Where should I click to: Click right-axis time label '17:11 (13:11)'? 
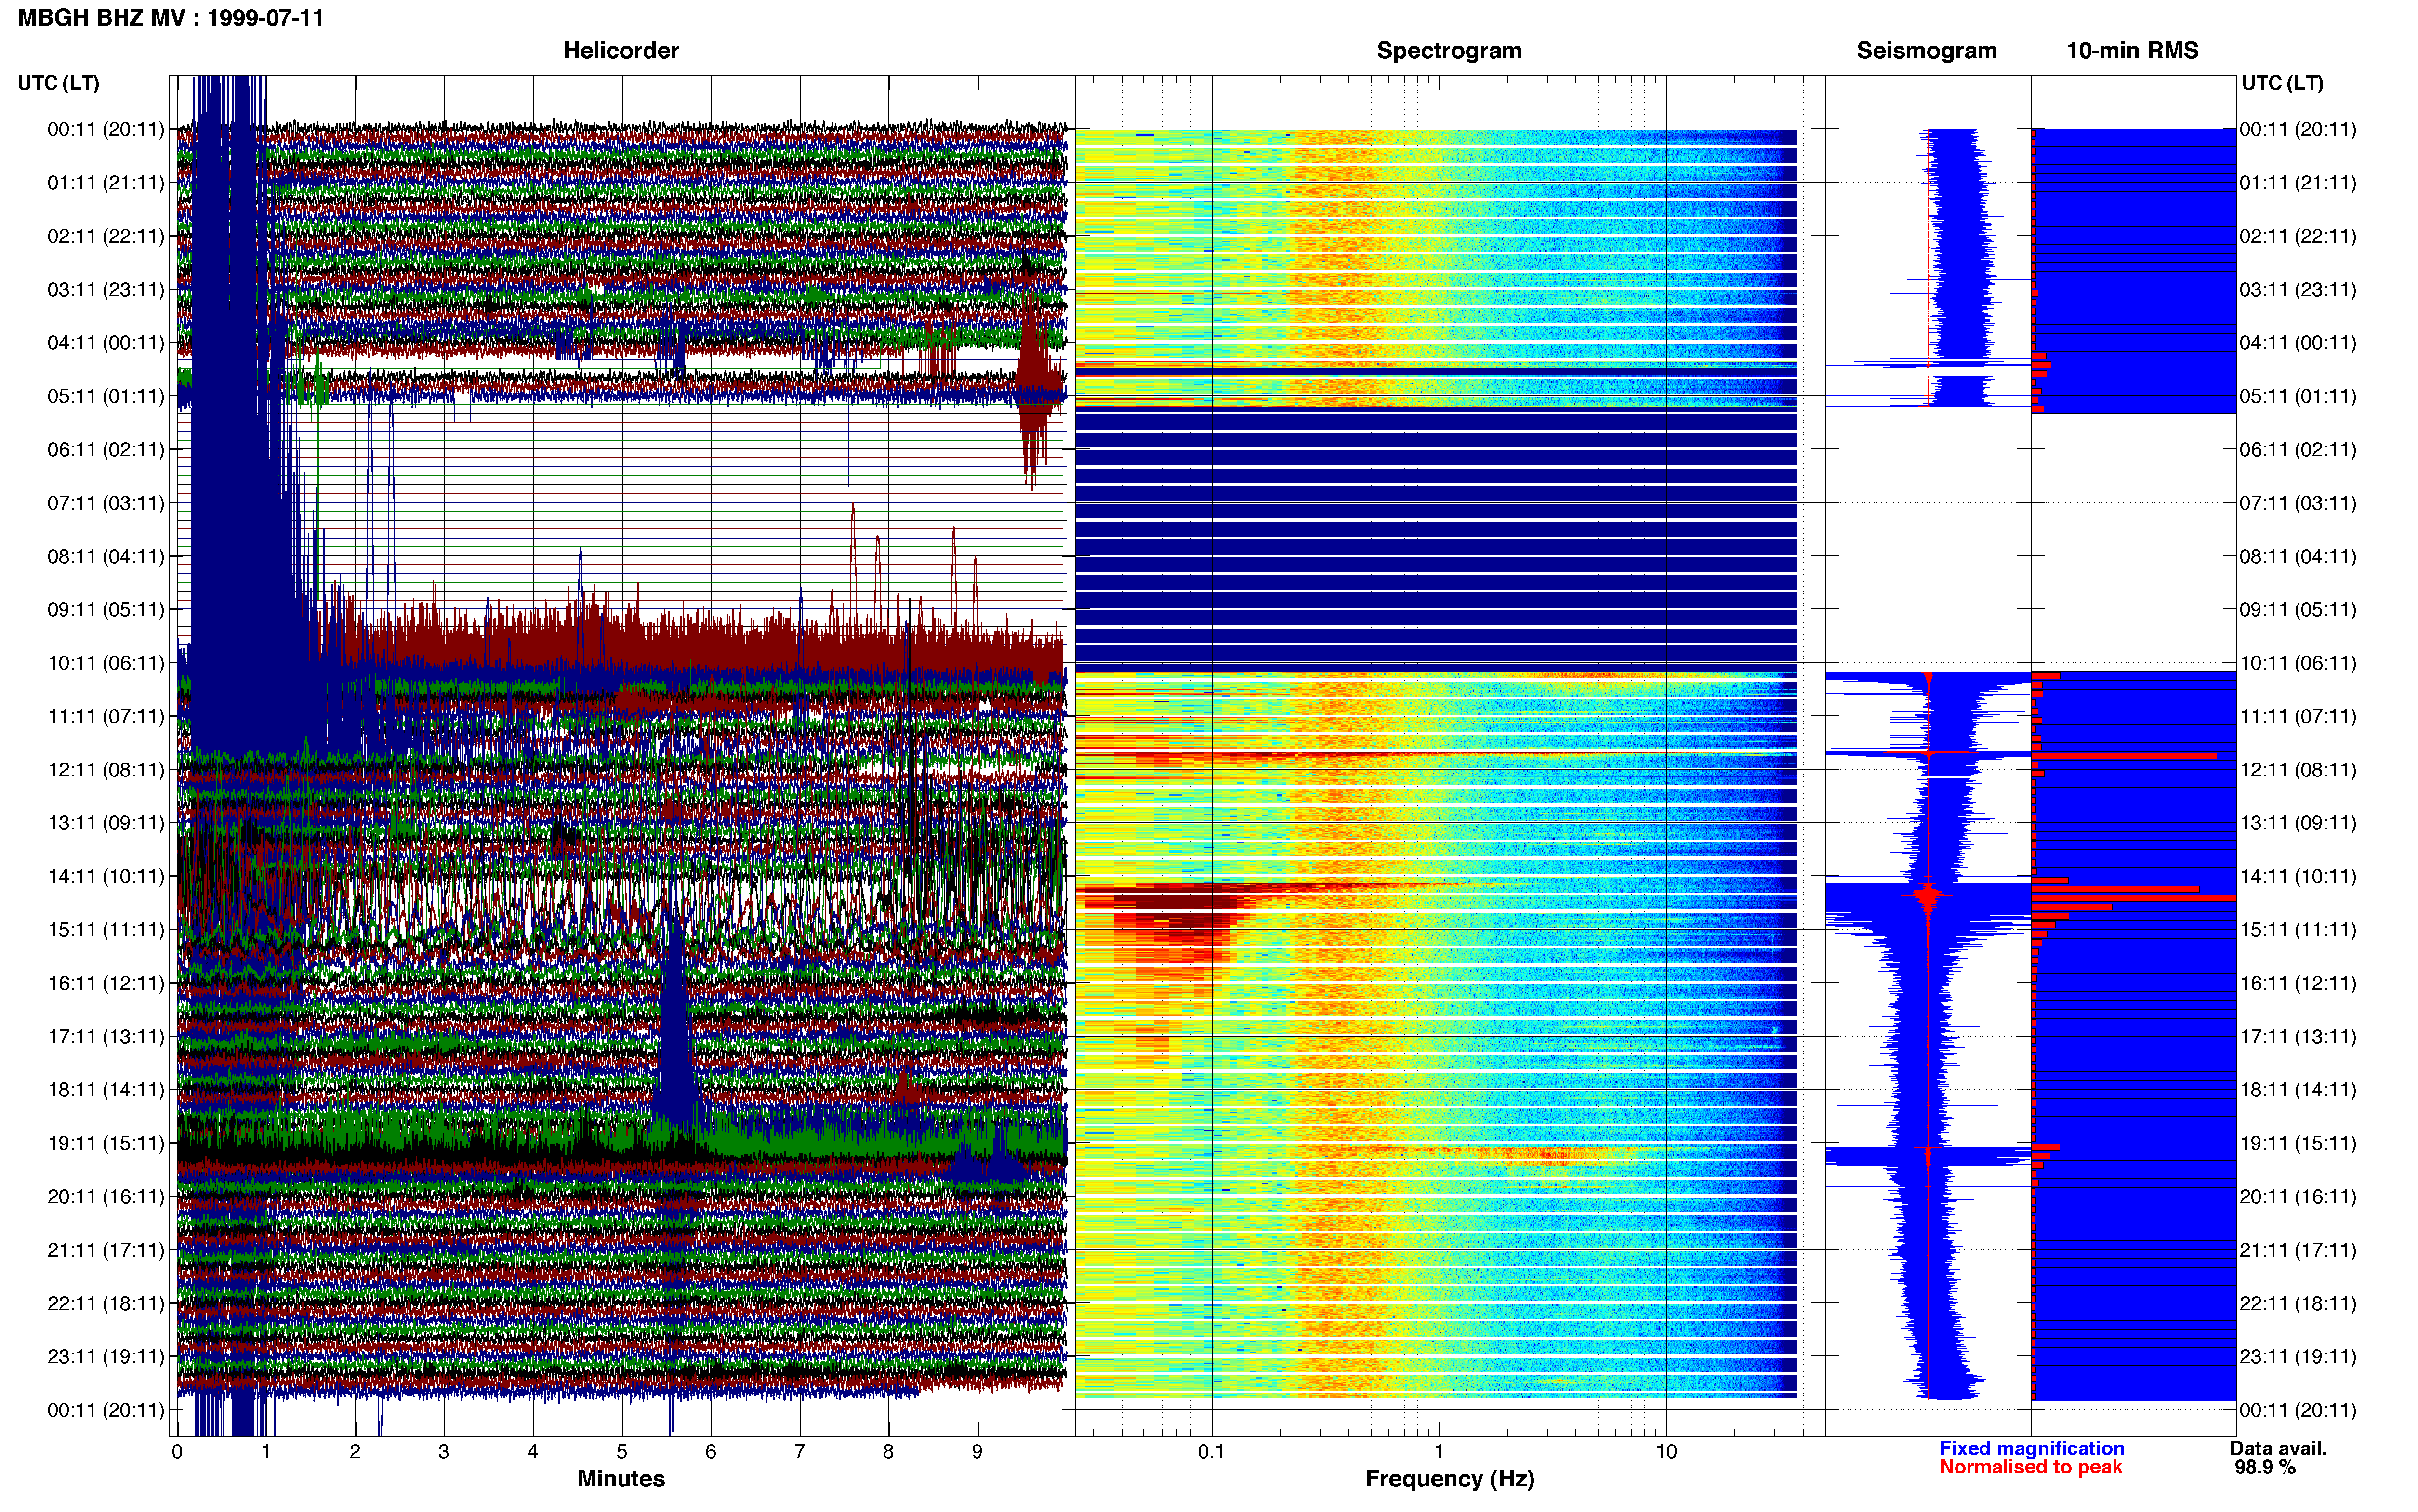click(x=2298, y=1037)
